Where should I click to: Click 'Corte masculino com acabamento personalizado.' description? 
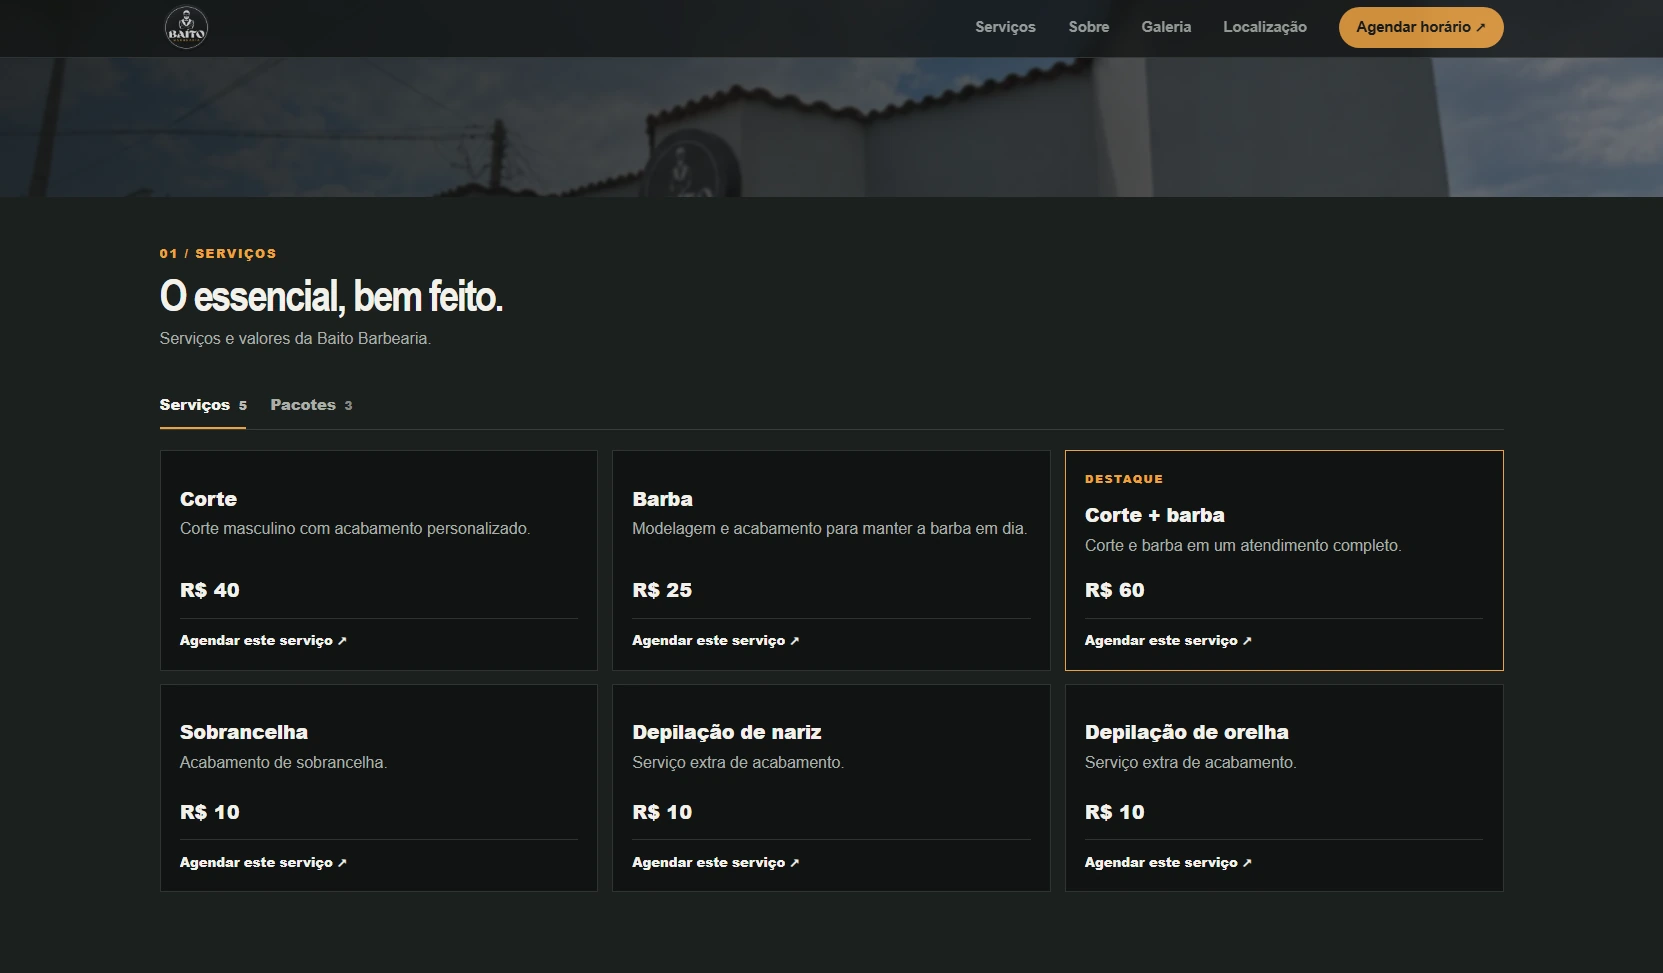click(355, 529)
